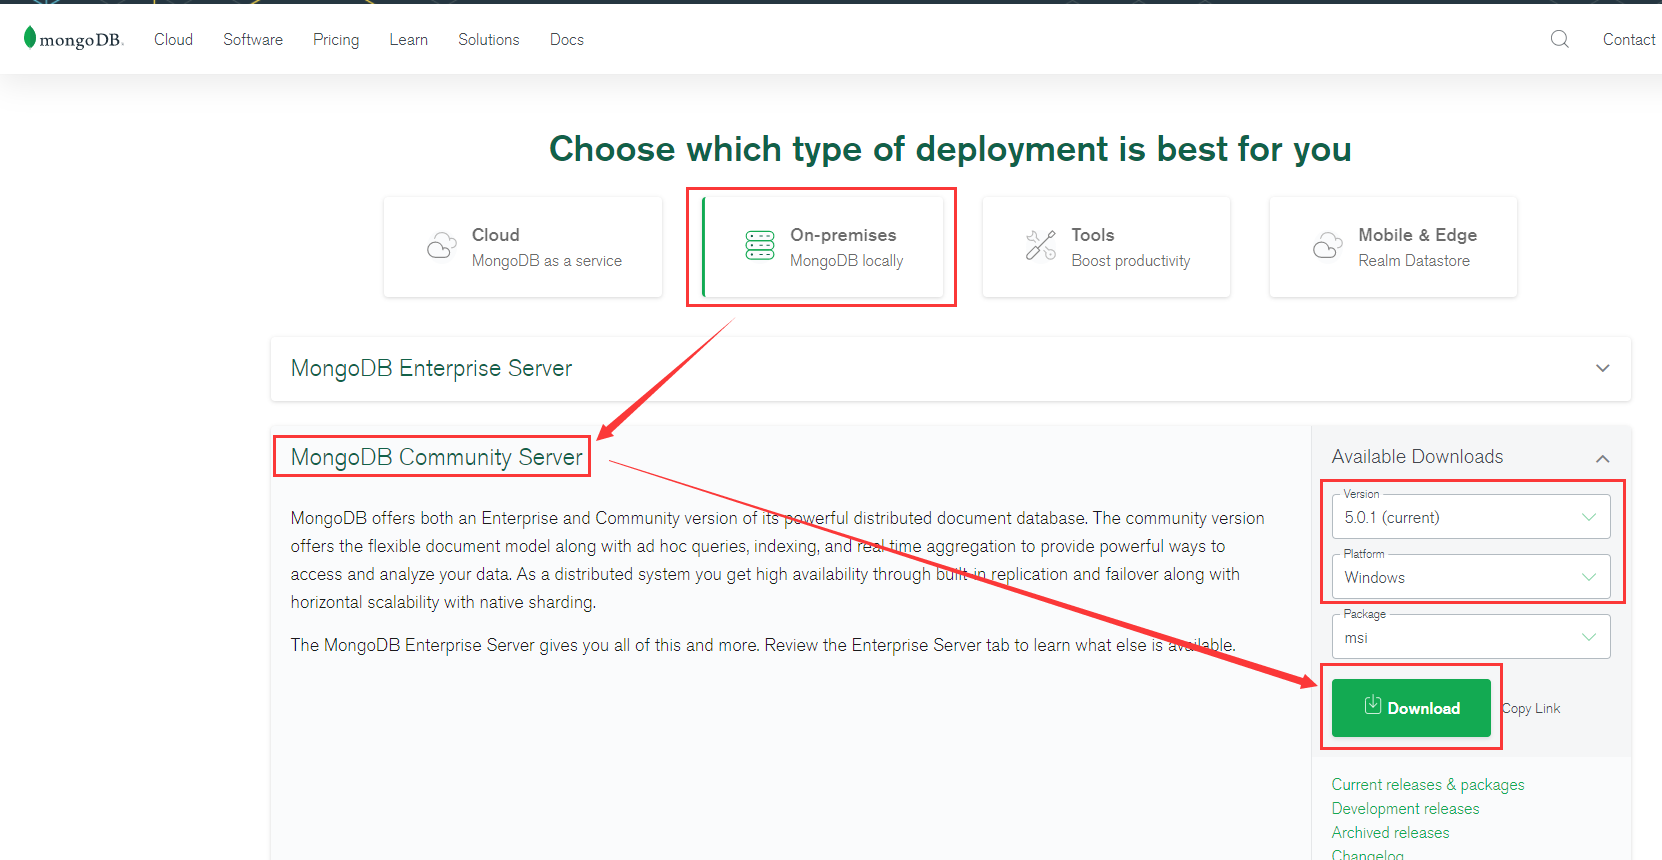This screenshot has height=860, width=1662.
Task: Open the Changelog link
Action: click(x=1367, y=854)
